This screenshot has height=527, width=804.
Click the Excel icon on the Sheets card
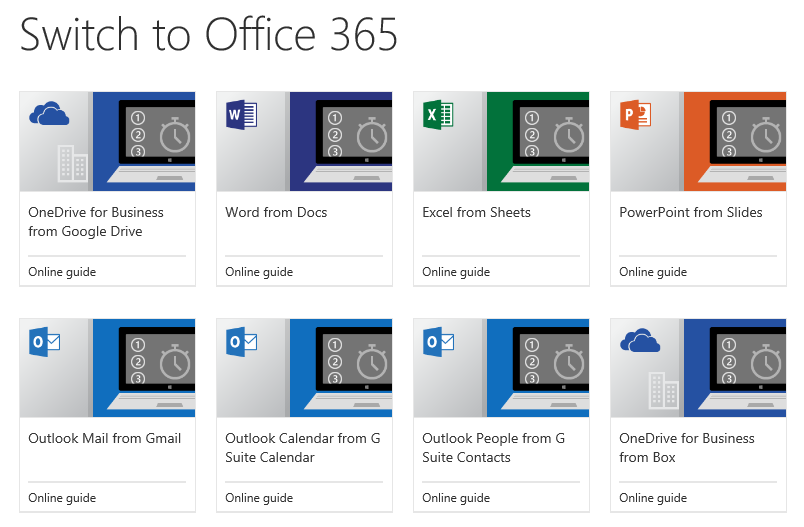point(438,114)
